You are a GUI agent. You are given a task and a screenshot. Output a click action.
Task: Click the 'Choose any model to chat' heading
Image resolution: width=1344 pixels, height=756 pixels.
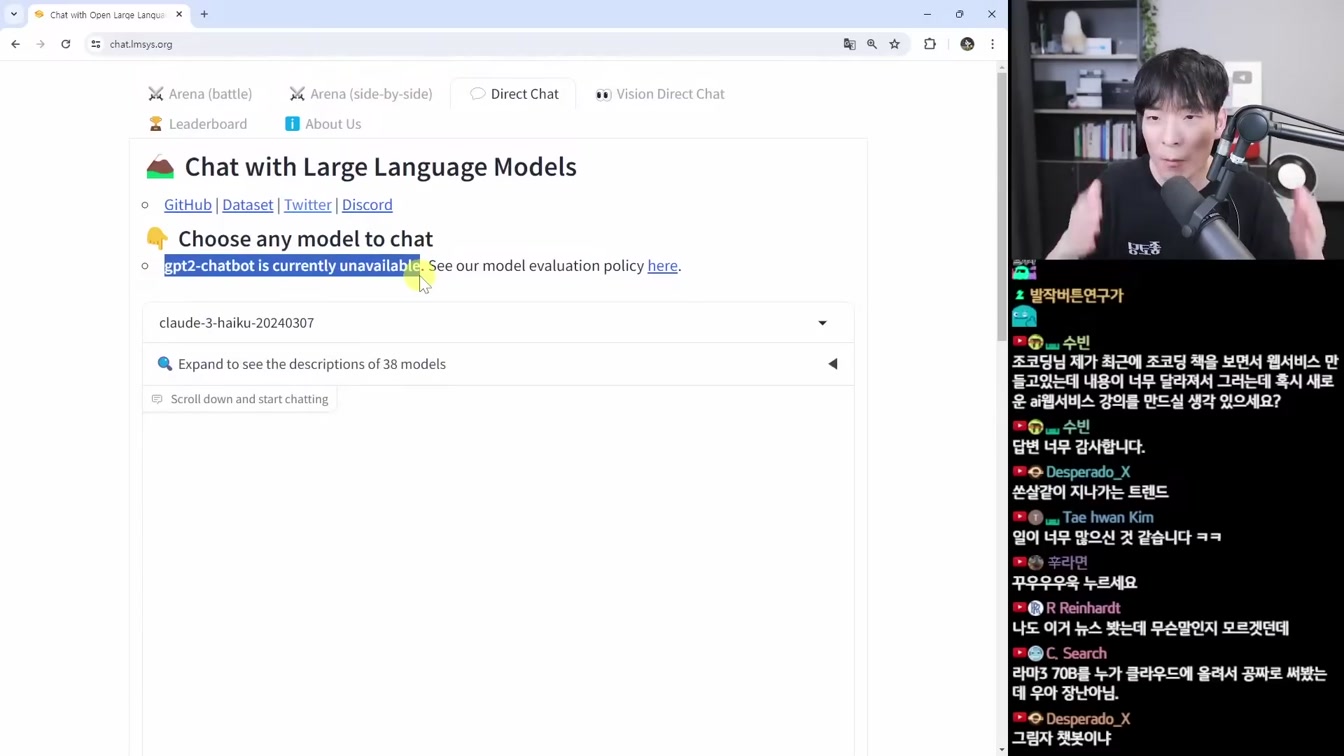305,238
